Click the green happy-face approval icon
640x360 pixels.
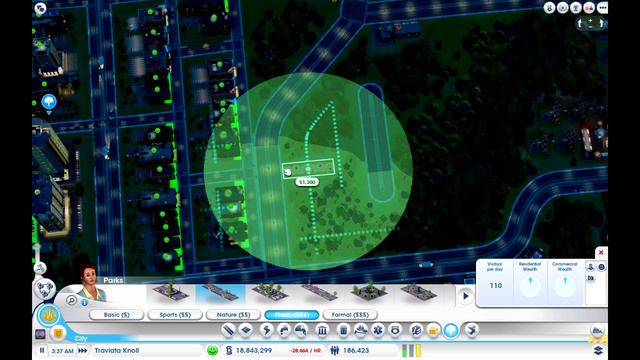coord(212,350)
